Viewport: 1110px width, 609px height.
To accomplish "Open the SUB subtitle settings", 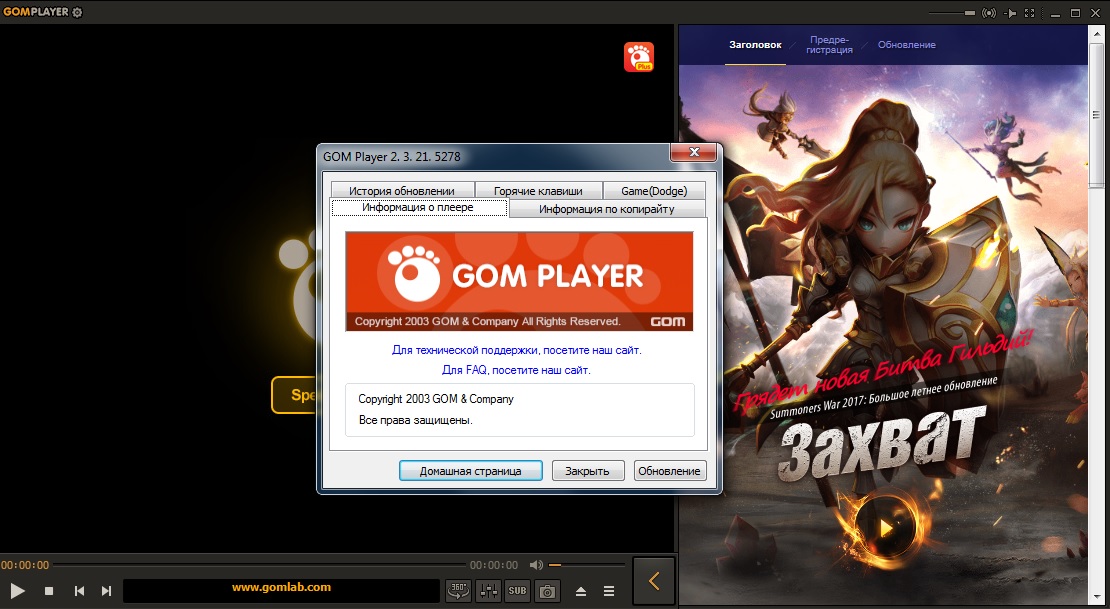I will coord(517,591).
